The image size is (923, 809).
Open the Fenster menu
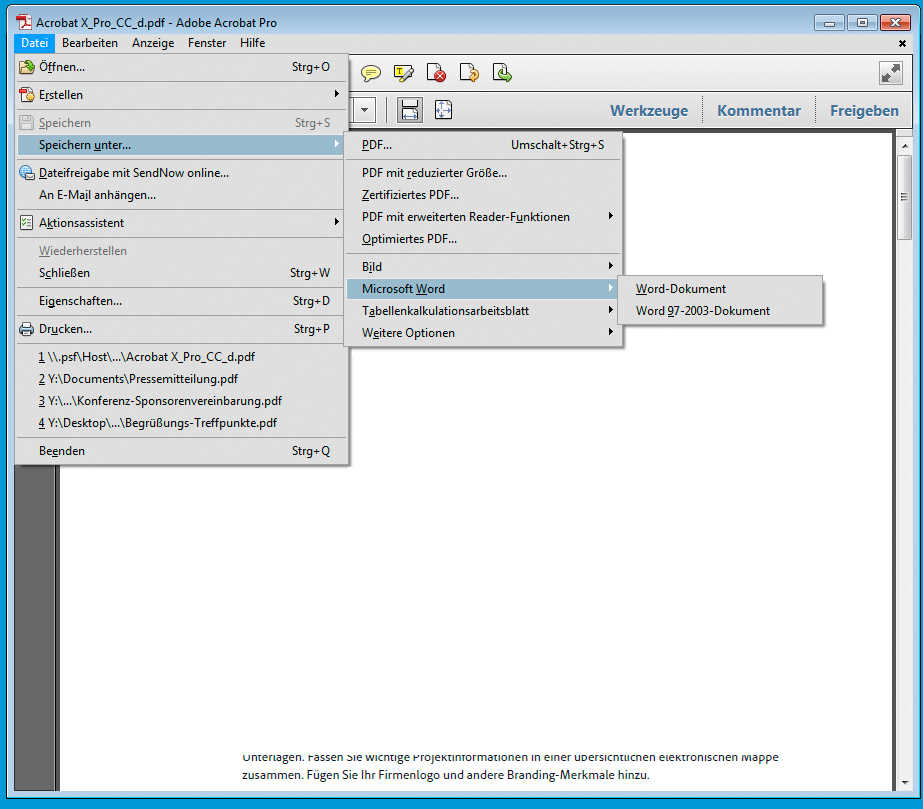click(207, 43)
